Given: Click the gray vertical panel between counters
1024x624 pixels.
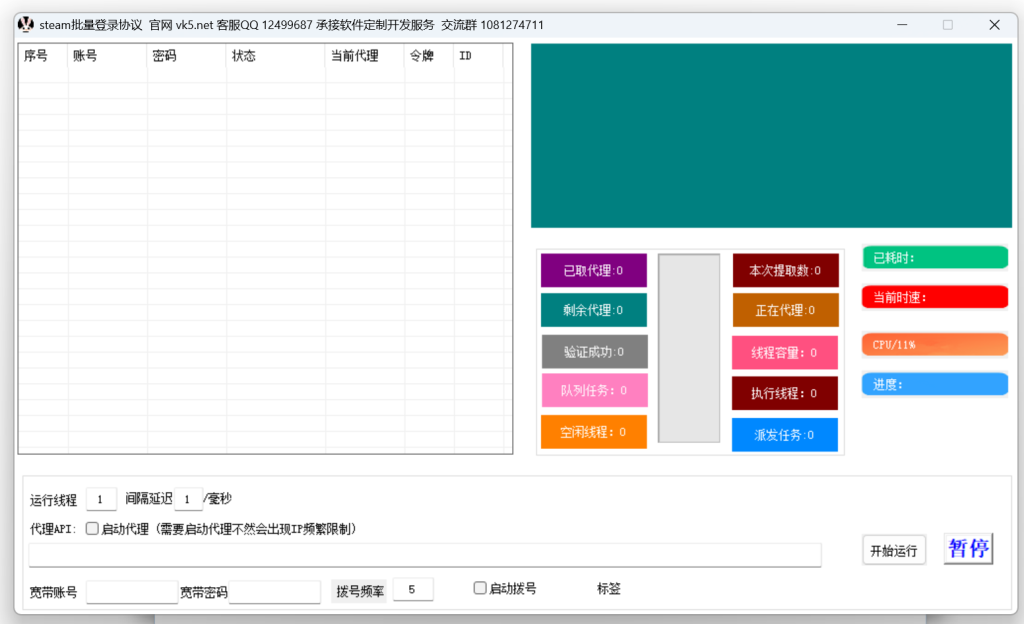Looking at the screenshot, I should point(689,349).
